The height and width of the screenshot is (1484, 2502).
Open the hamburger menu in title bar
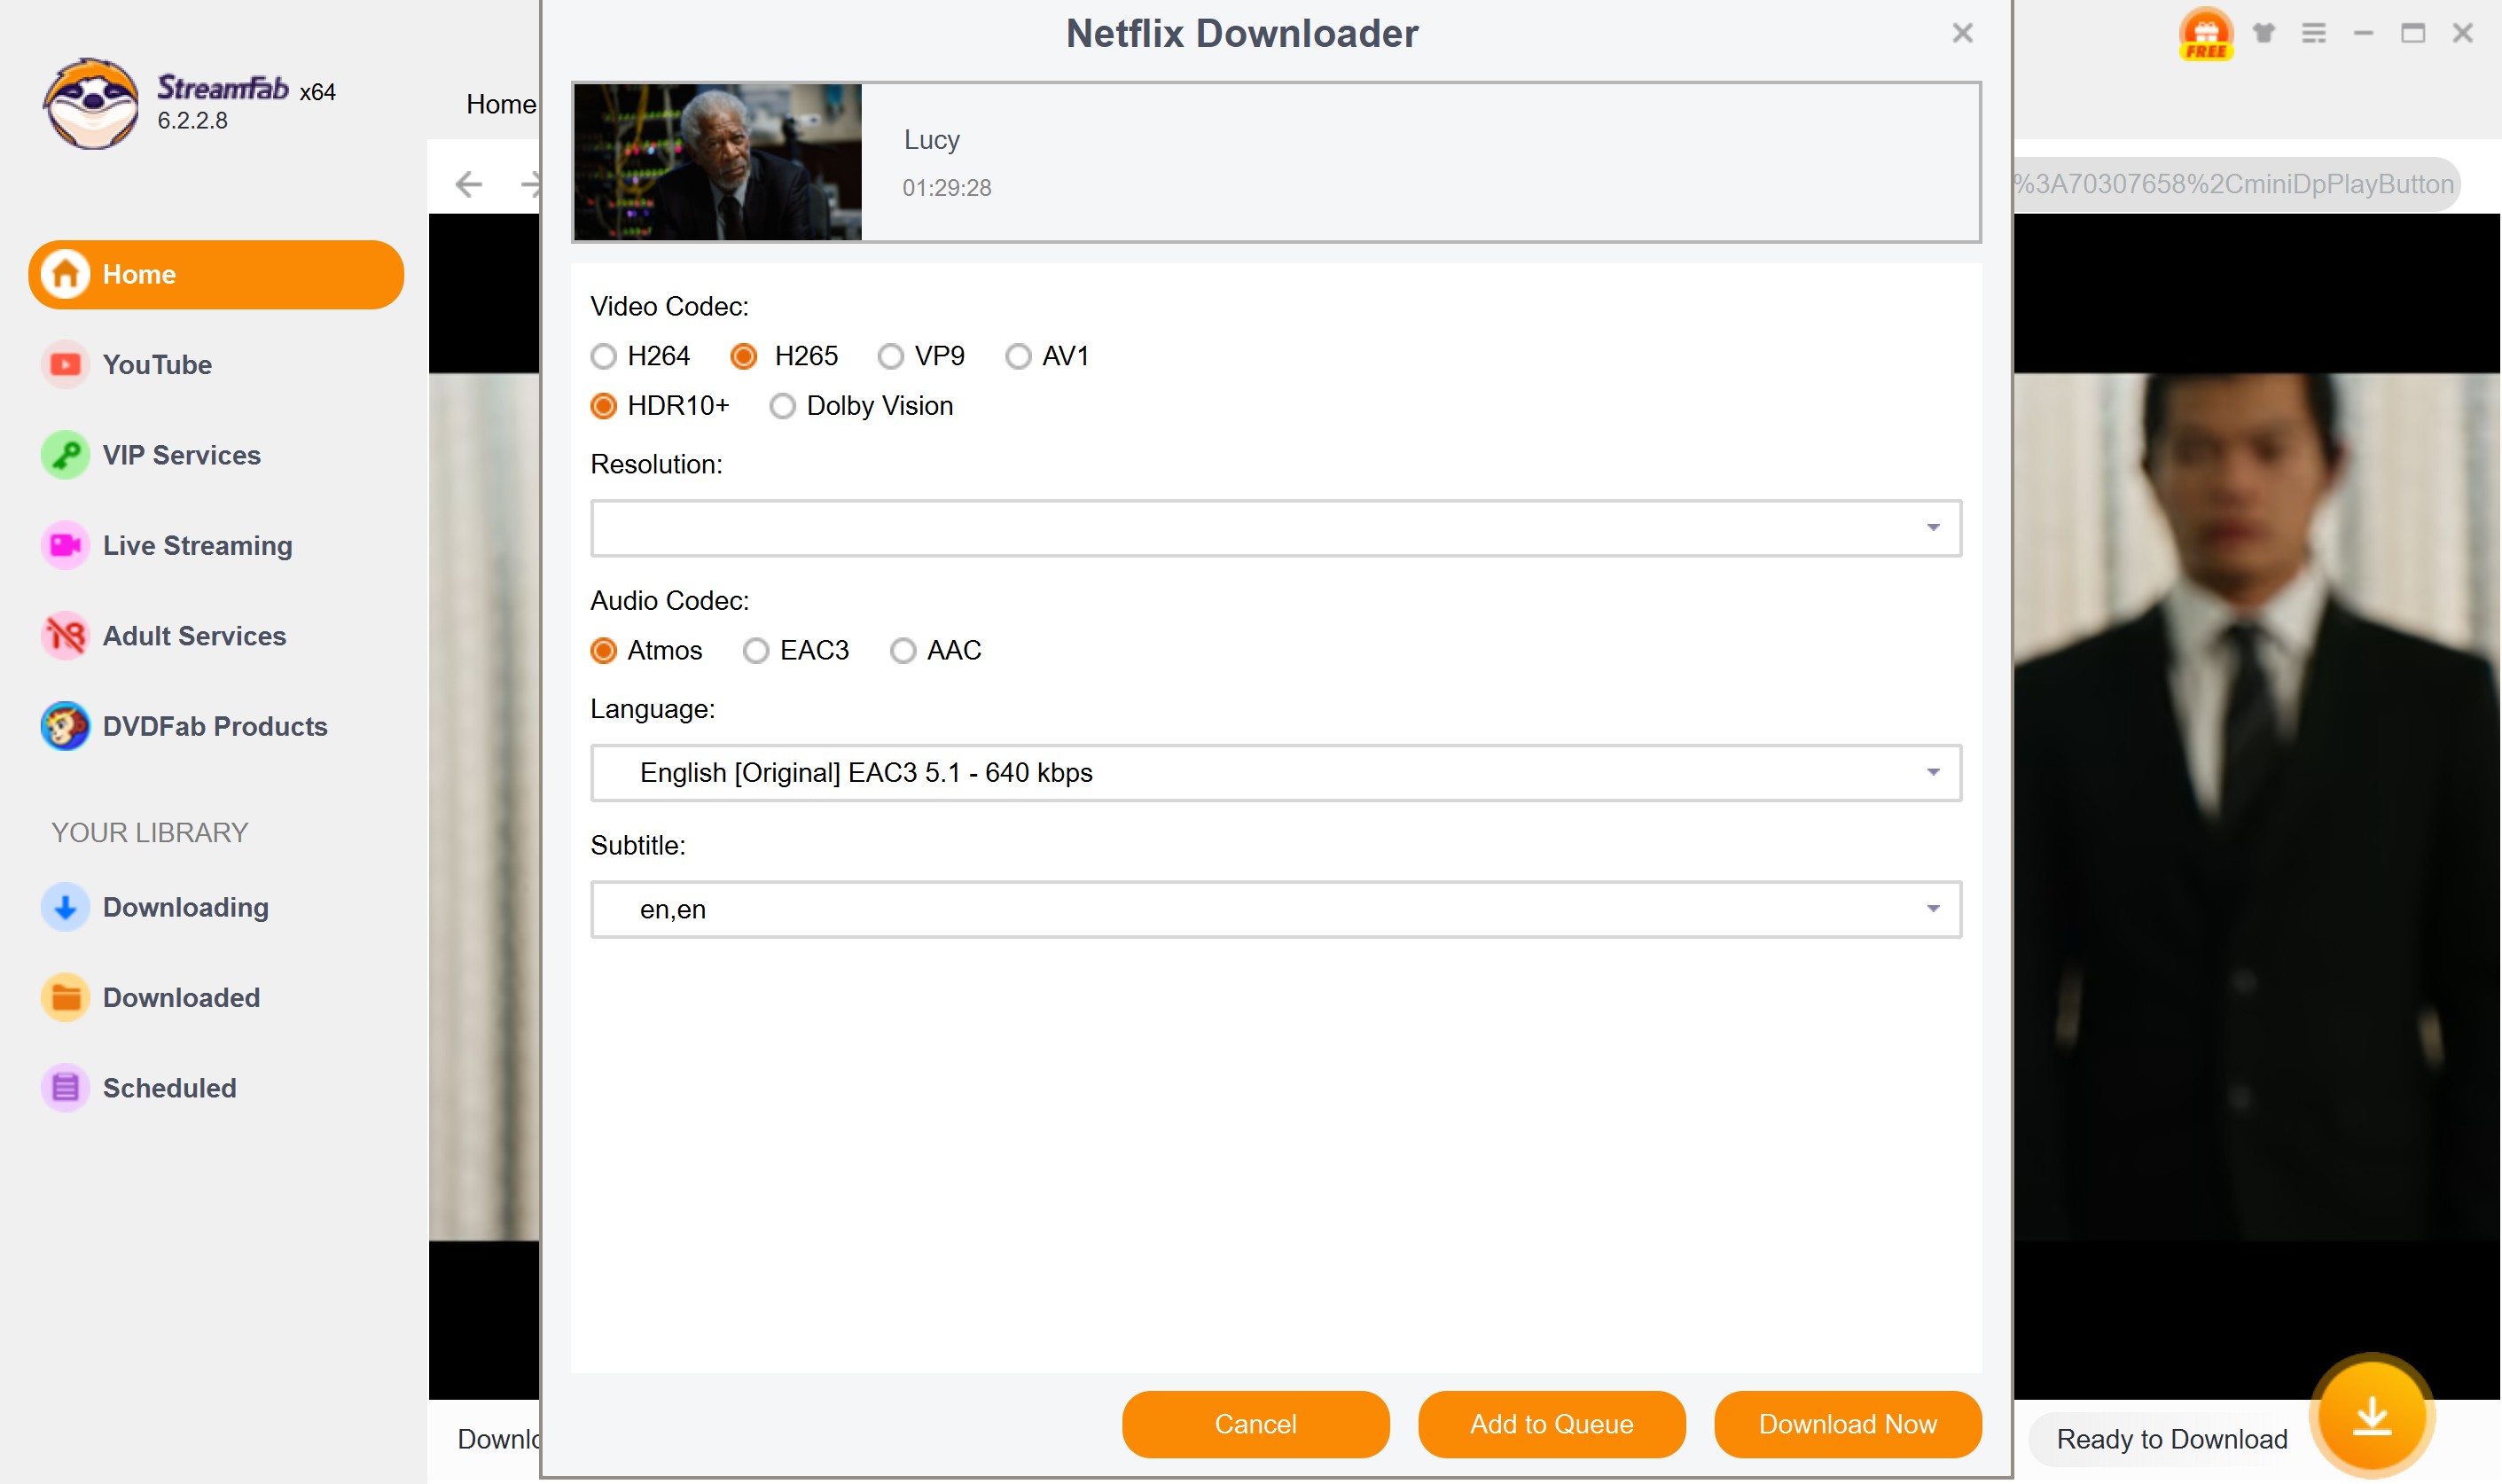2313,33
